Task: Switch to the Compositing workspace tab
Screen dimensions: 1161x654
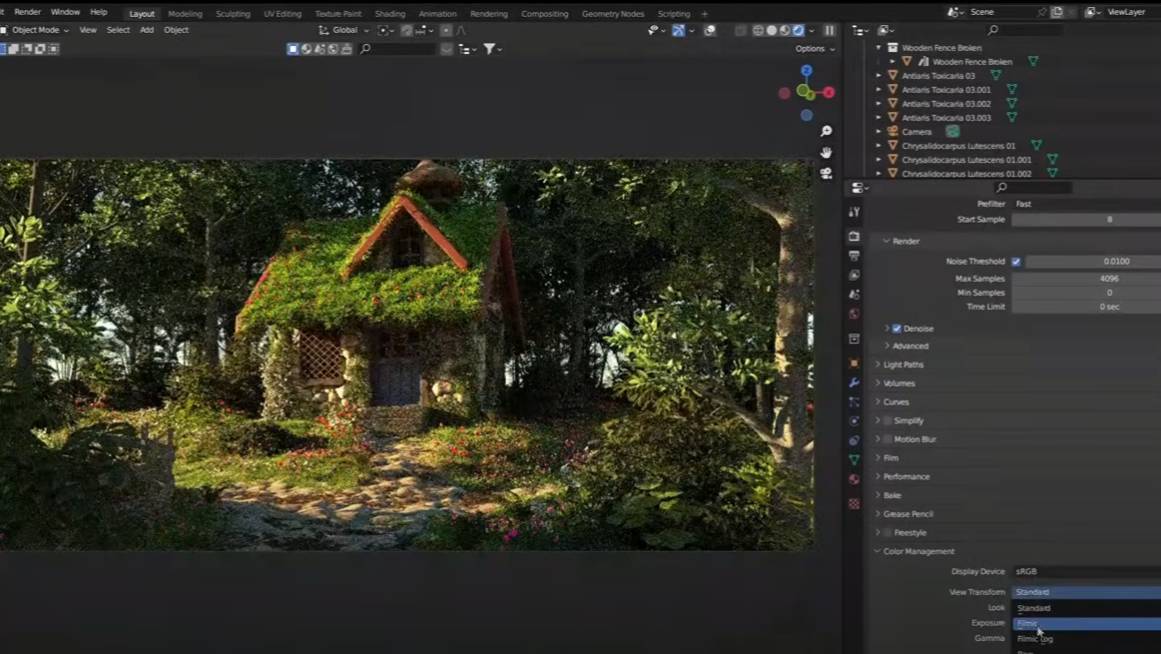Action: tap(544, 13)
